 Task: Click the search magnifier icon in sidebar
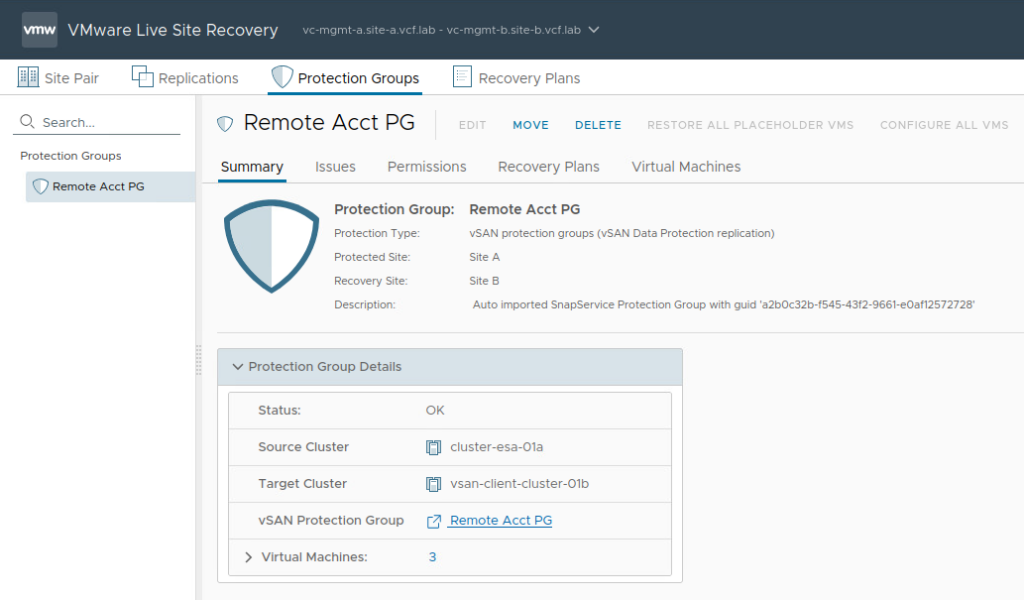[x=27, y=122]
